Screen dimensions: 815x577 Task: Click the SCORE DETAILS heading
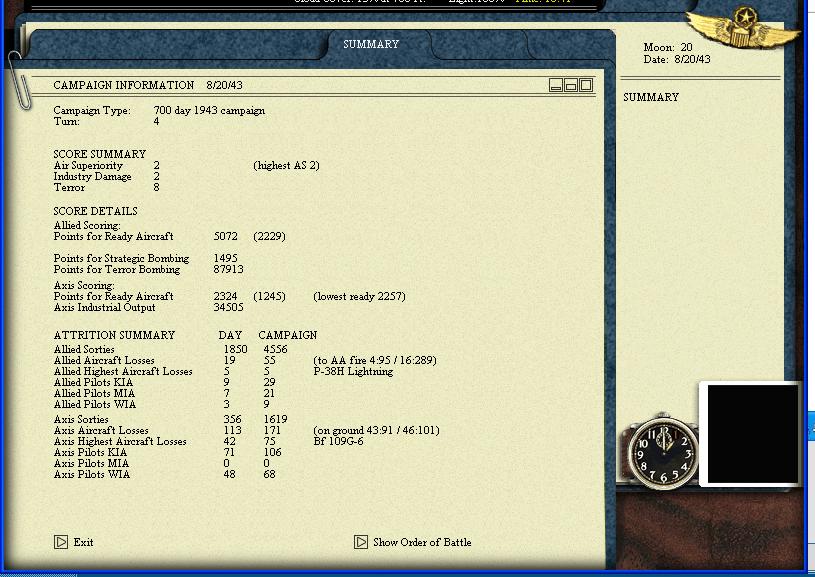pyautogui.click(x=96, y=211)
